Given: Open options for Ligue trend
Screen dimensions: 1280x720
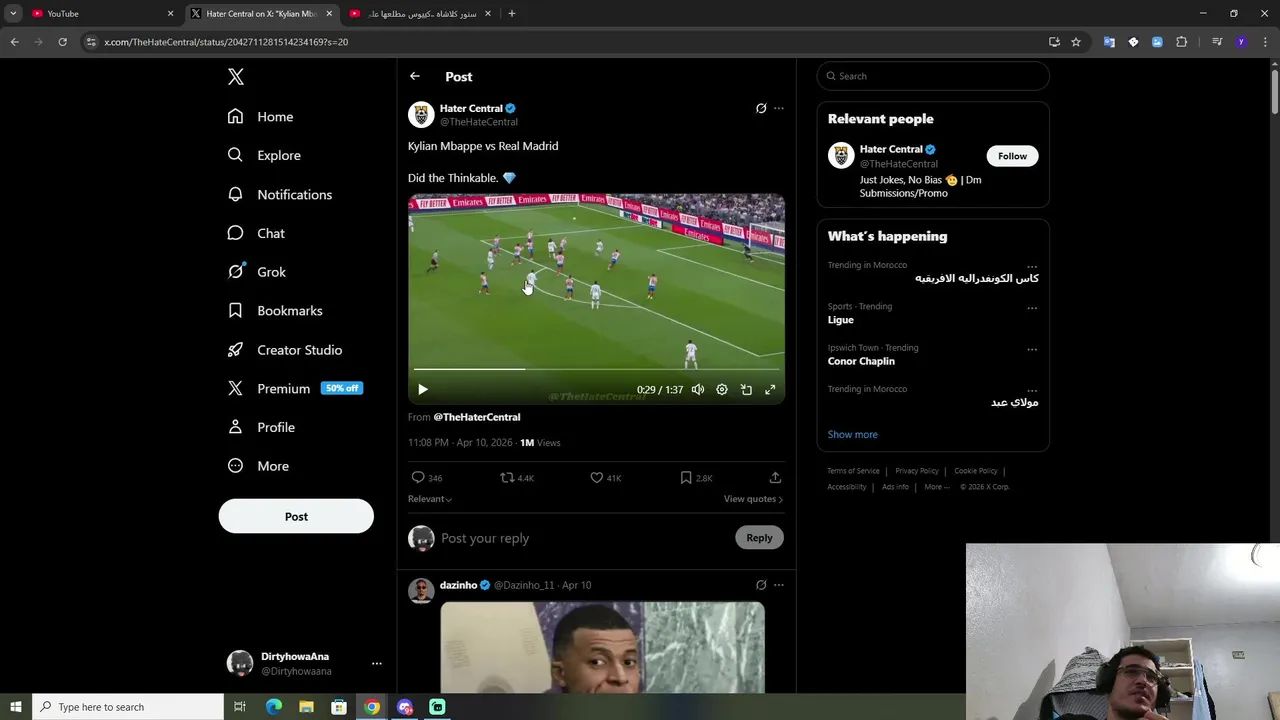Looking at the screenshot, I should click(x=1032, y=308).
